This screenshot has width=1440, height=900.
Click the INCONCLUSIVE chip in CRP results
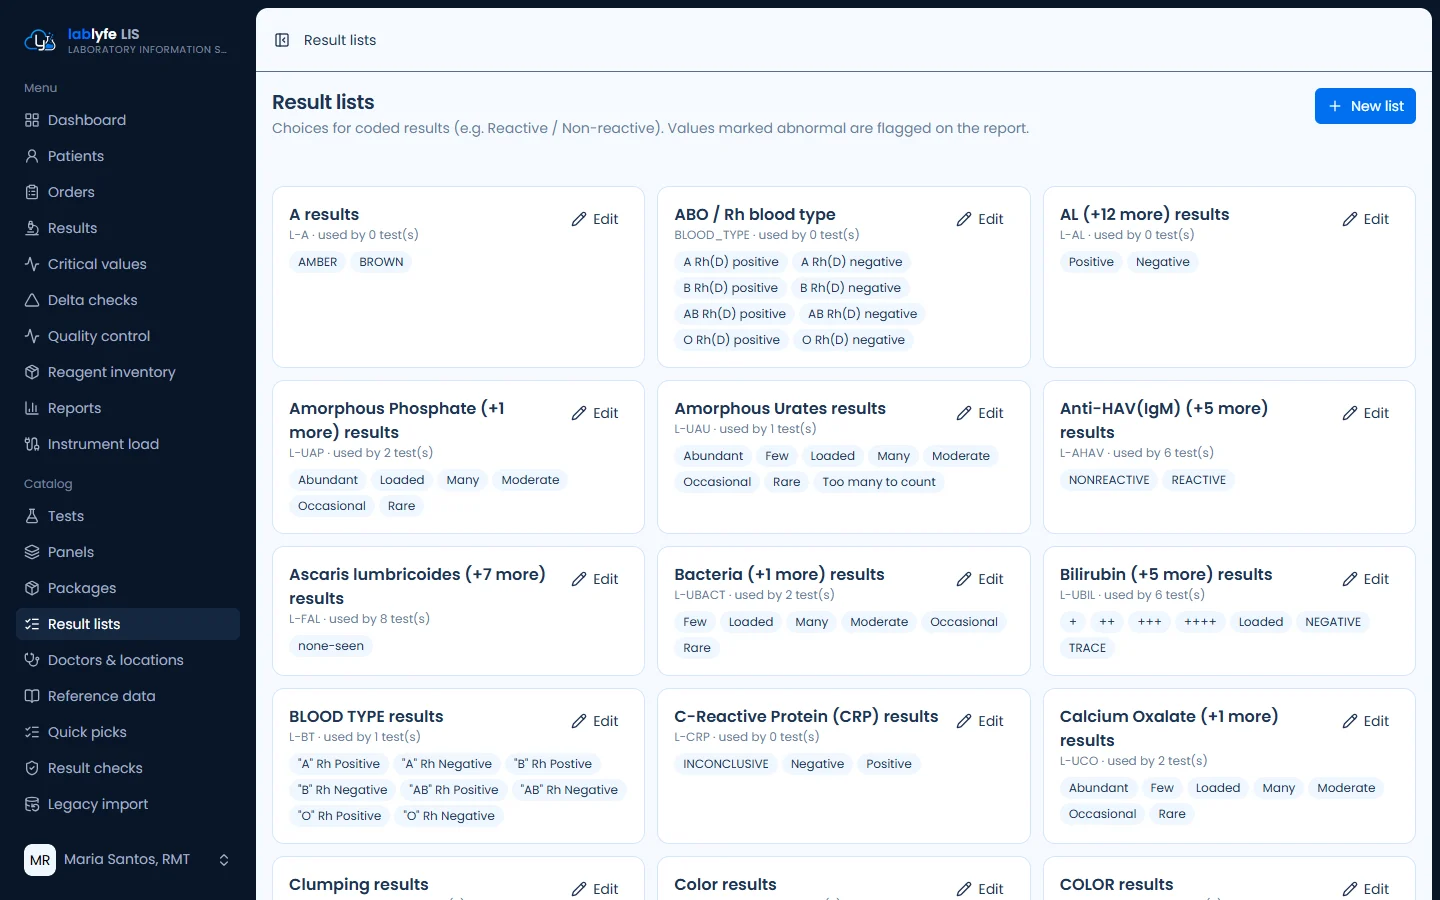click(x=726, y=764)
